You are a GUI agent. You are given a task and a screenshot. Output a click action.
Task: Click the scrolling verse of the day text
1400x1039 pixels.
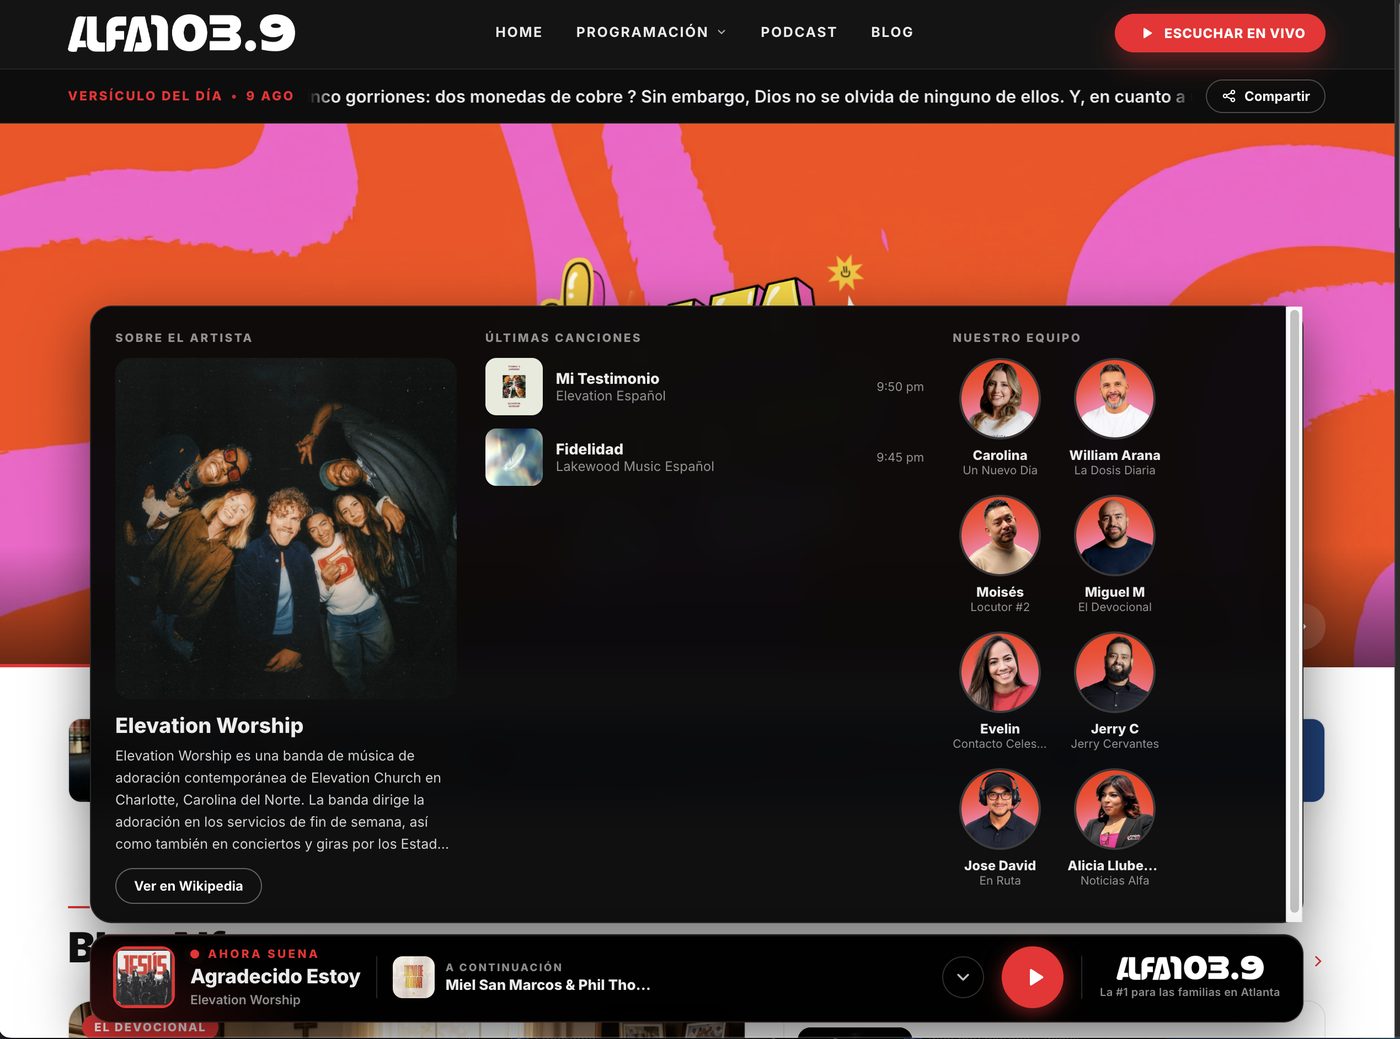click(x=748, y=97)
